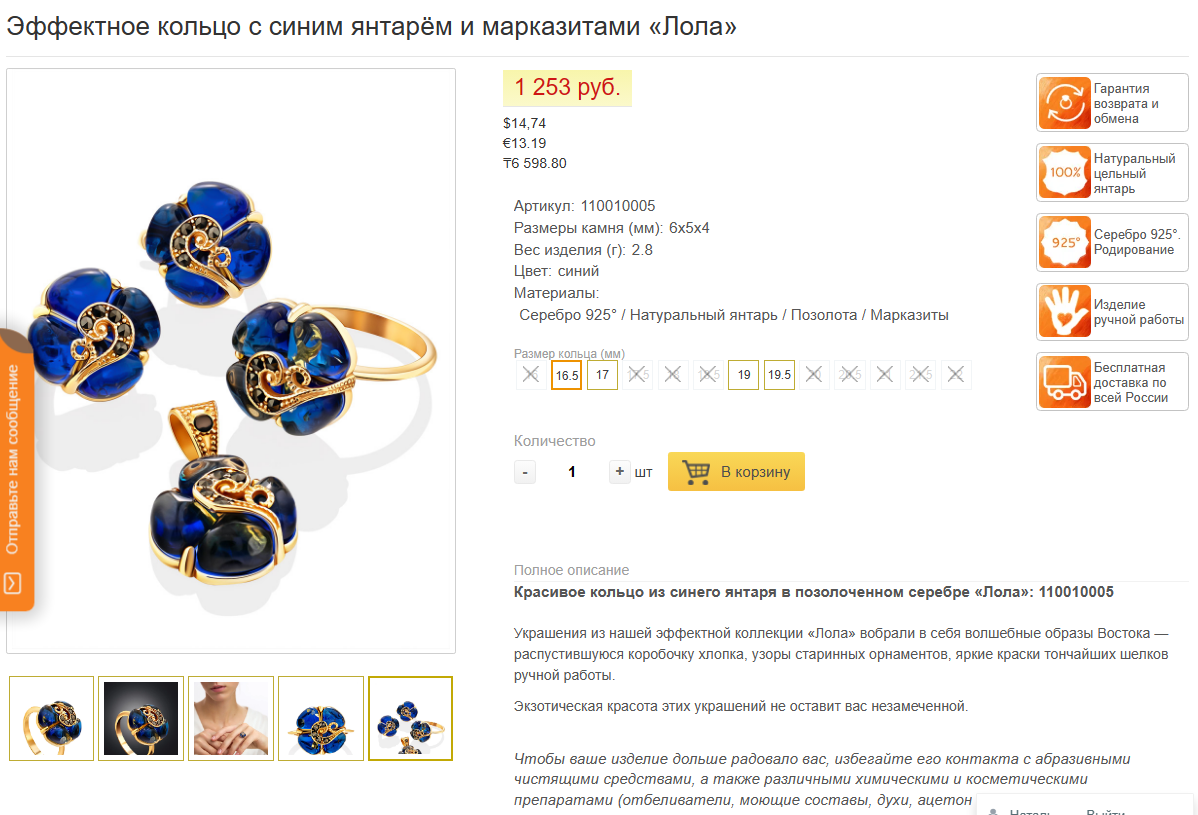Click the quantity input field
This screenshot has width=1198, height=815.
[571, 472]
